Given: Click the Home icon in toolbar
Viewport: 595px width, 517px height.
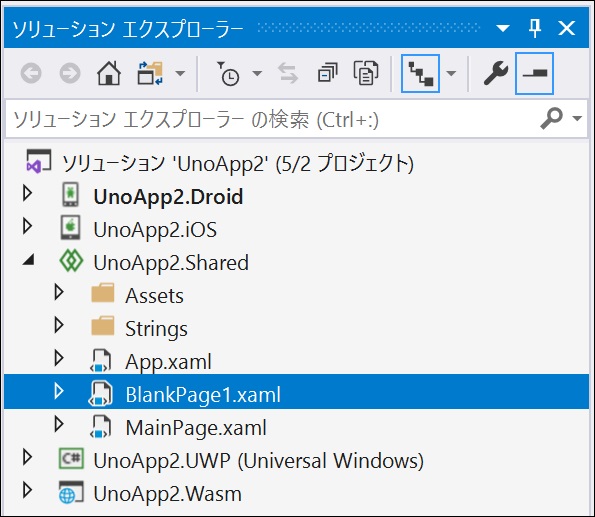Looking at the screenshot, I should click(109, 73).
